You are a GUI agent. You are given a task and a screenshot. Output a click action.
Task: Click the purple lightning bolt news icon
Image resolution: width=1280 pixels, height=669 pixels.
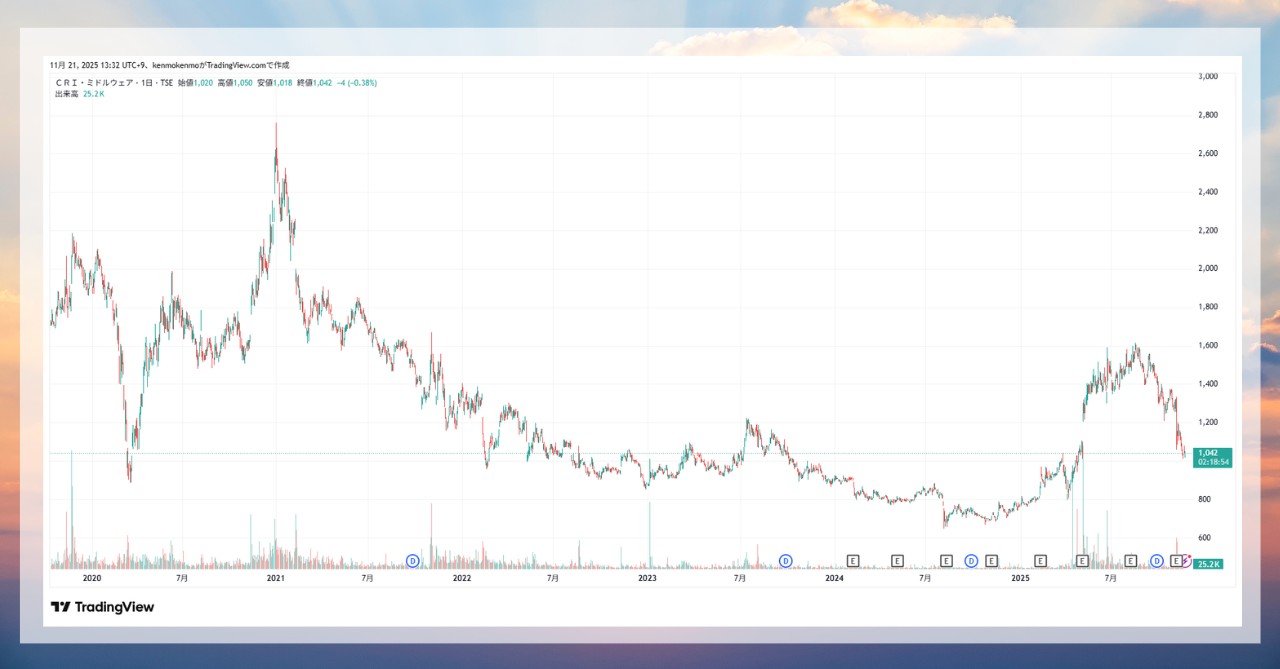pos(1187,561)
